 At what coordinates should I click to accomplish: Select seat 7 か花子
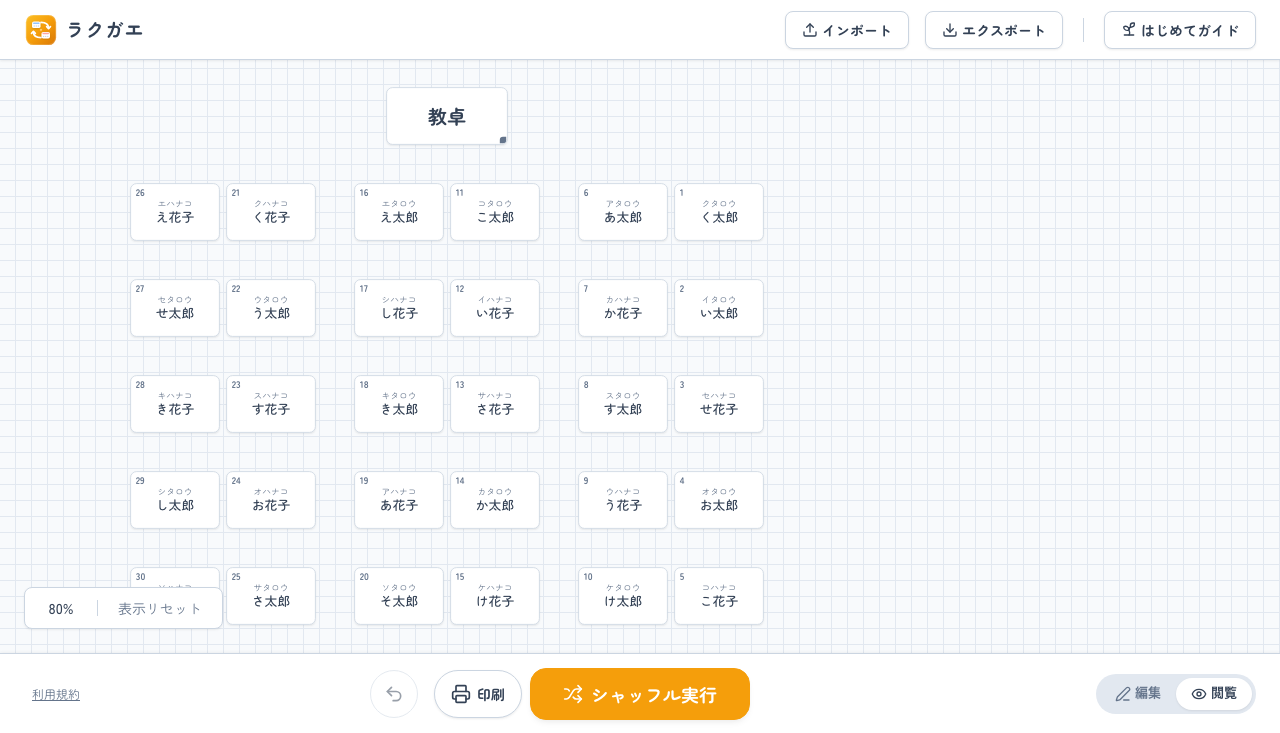tap(623, 308)
